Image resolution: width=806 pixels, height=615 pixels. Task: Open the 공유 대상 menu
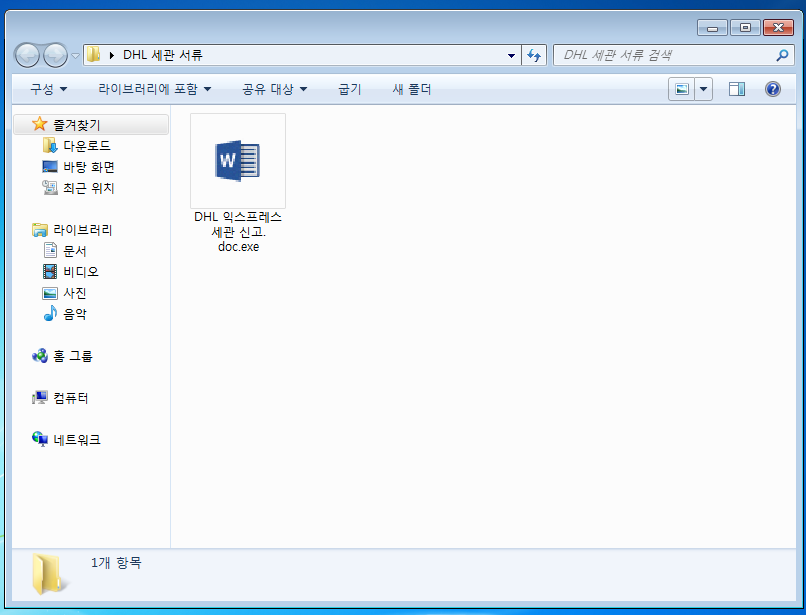(x=274, y=89)
